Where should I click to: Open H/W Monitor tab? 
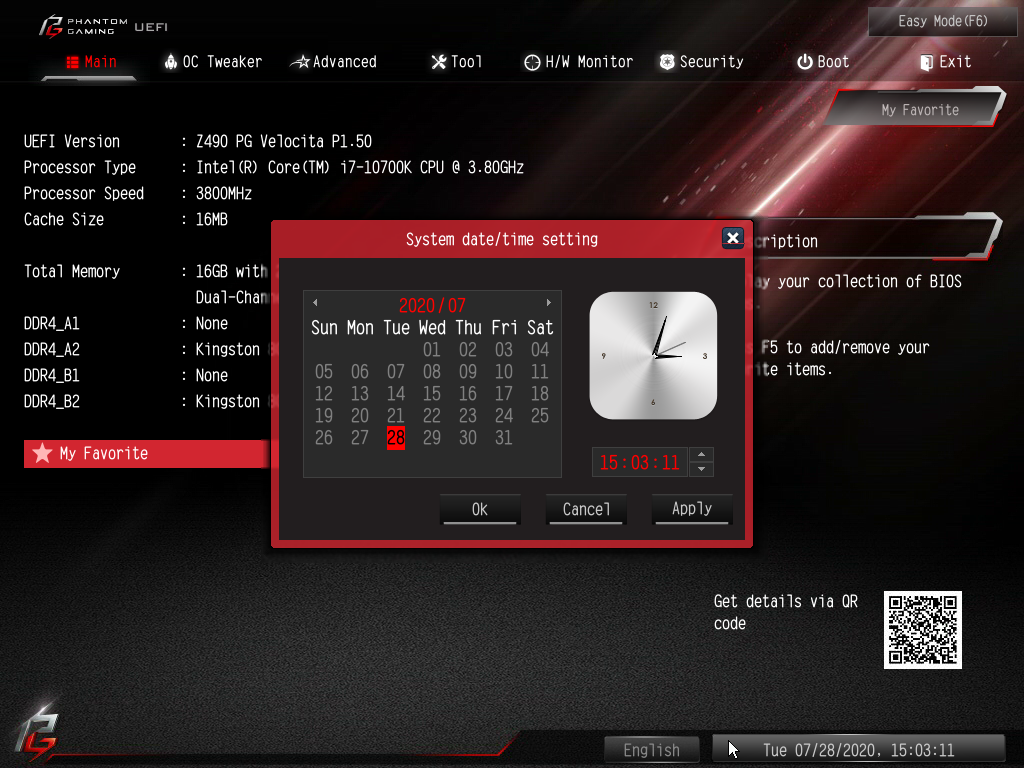click(579, 62)
